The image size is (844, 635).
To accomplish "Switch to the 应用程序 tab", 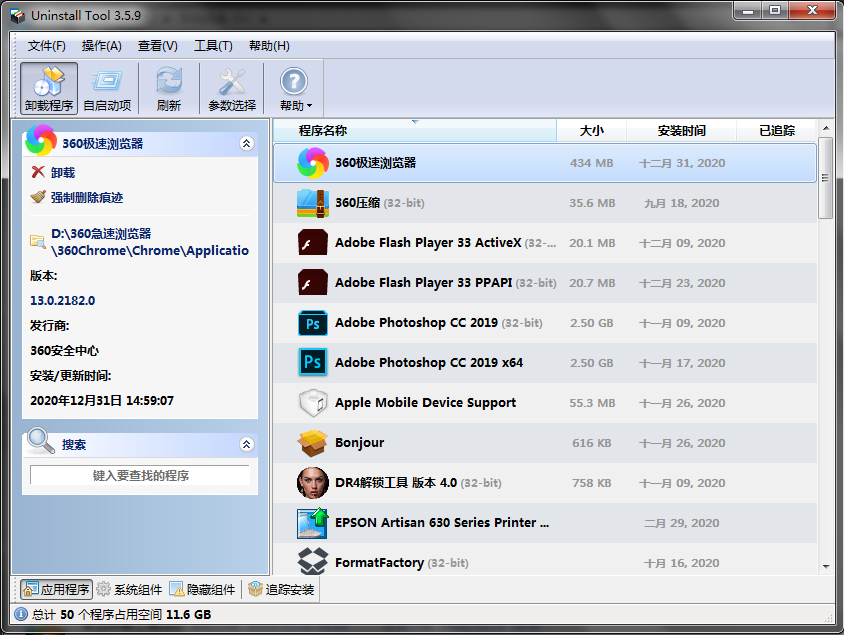I will pyautogui.click(x=57, y=589).
